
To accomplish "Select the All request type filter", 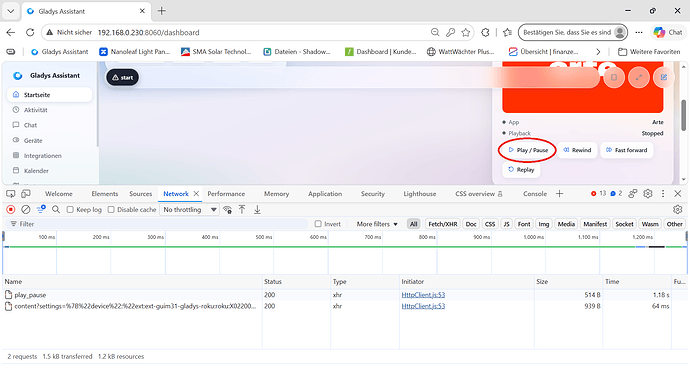I will (414, 224).
